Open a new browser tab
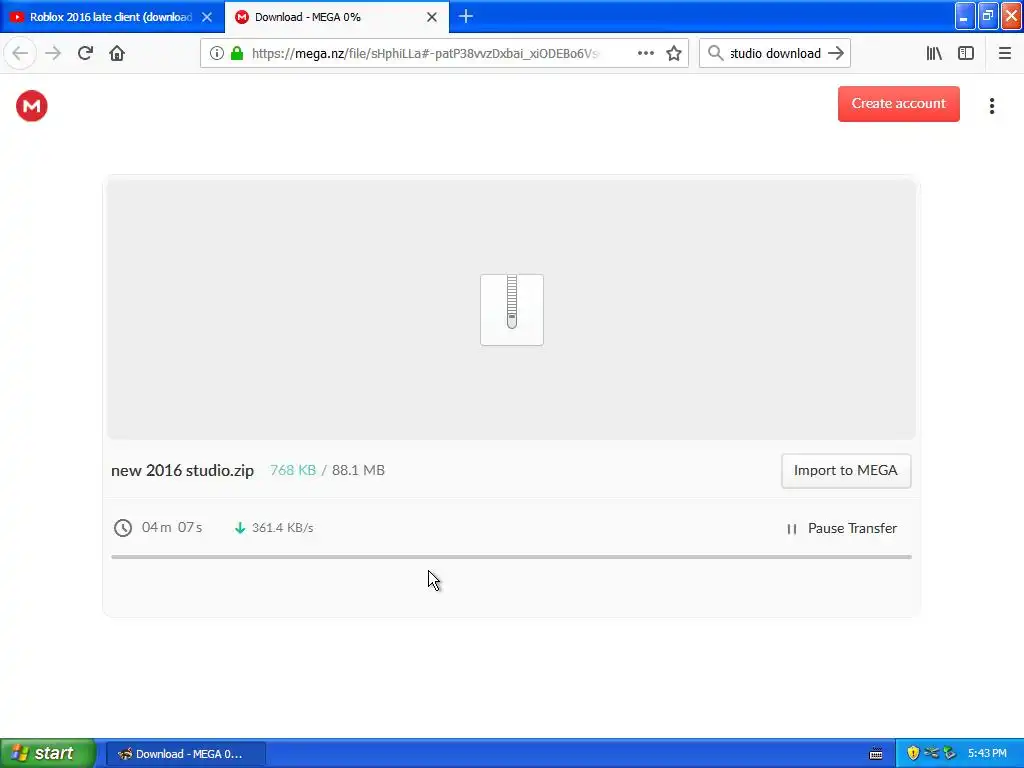The image size is (1024, 768). [x=466, y=16]
